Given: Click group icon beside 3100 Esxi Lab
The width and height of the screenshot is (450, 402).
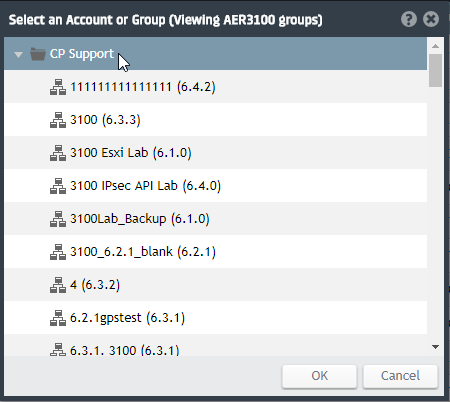Looking at the screenshot, I should (58, 153).
